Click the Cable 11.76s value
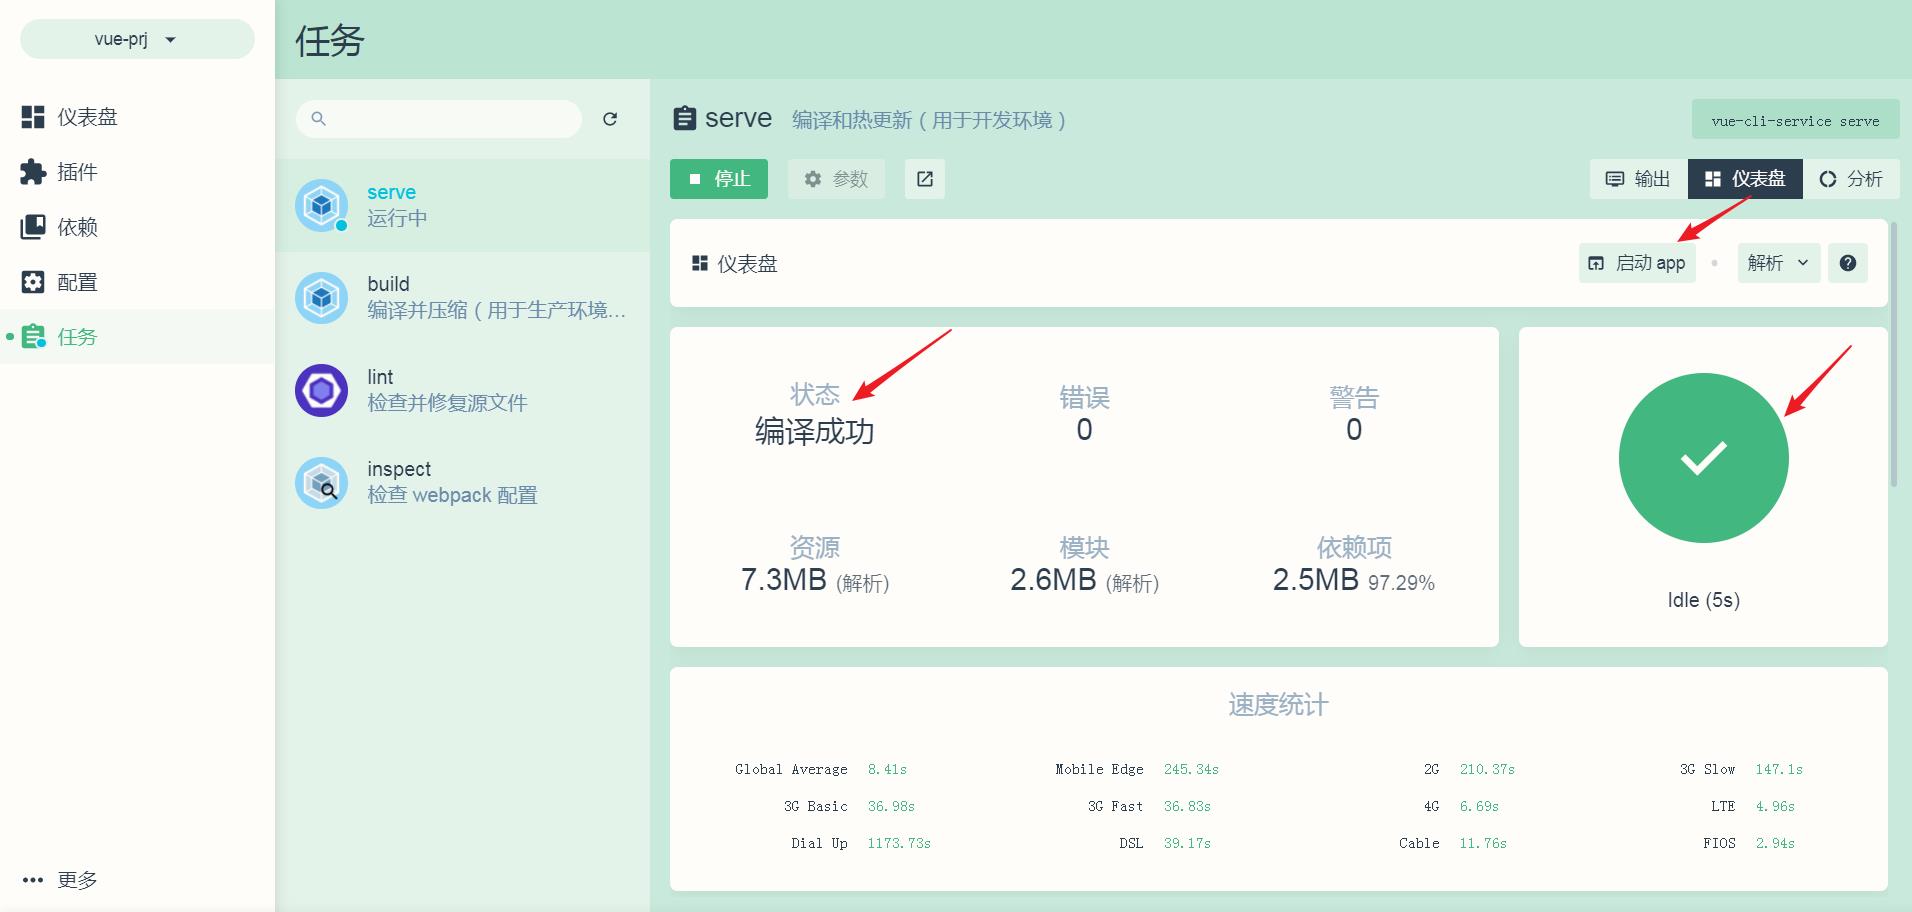 click(x=1483, y=843)
